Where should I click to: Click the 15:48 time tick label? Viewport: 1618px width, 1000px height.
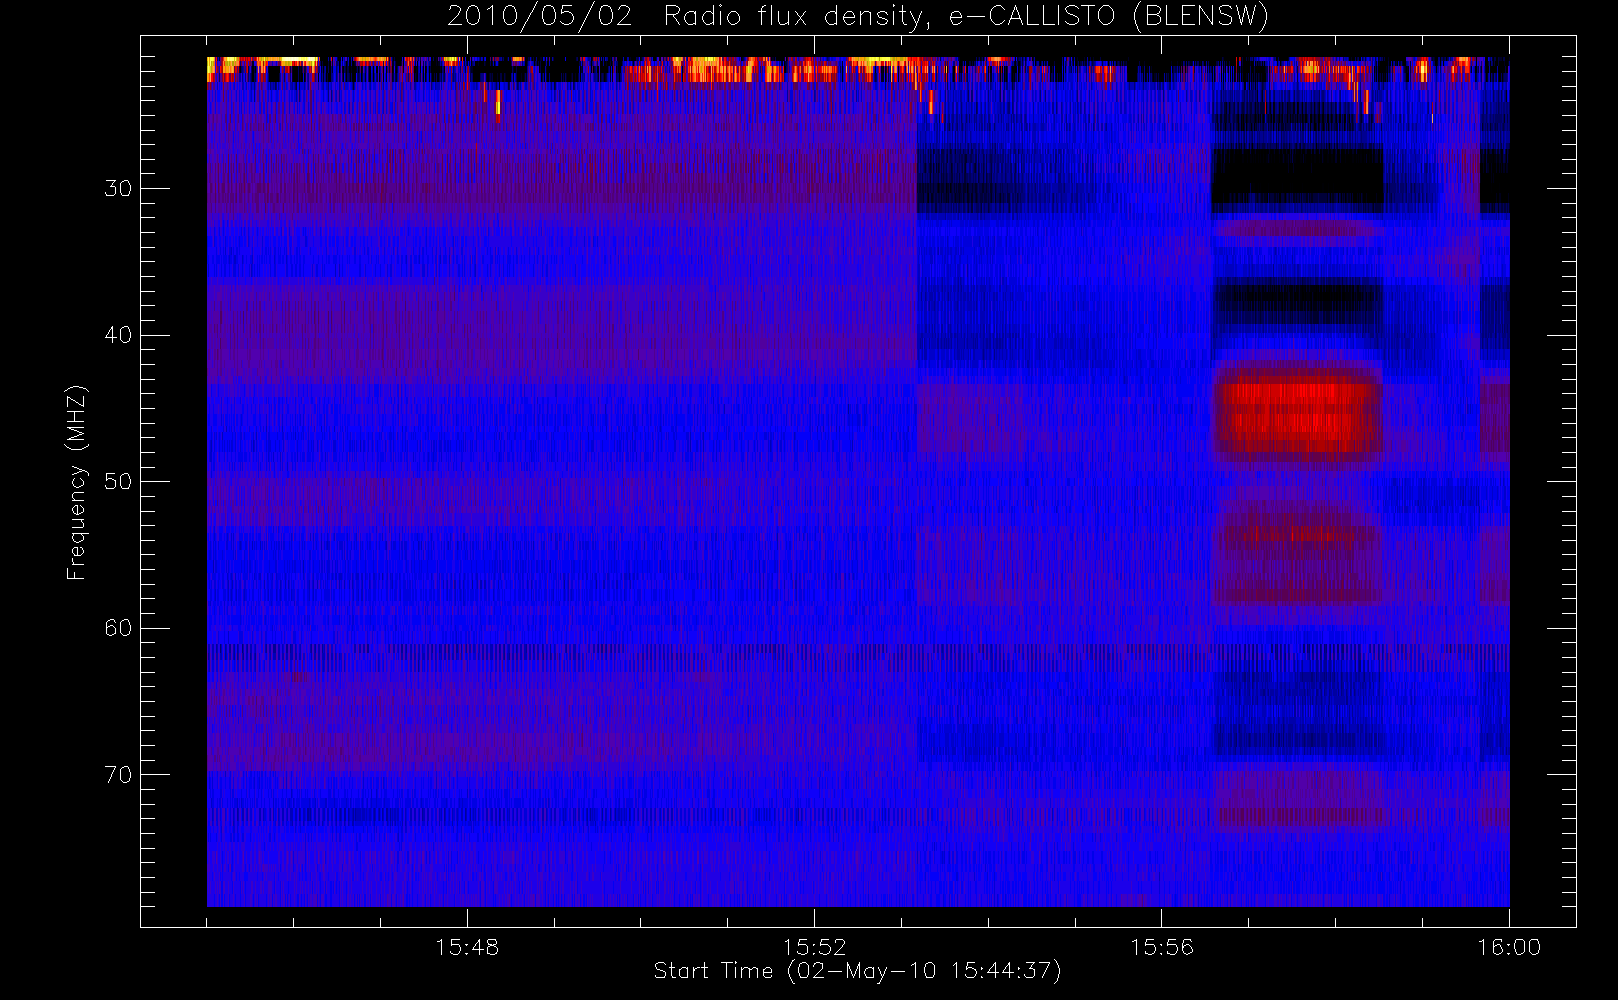(x=467, y=947)
